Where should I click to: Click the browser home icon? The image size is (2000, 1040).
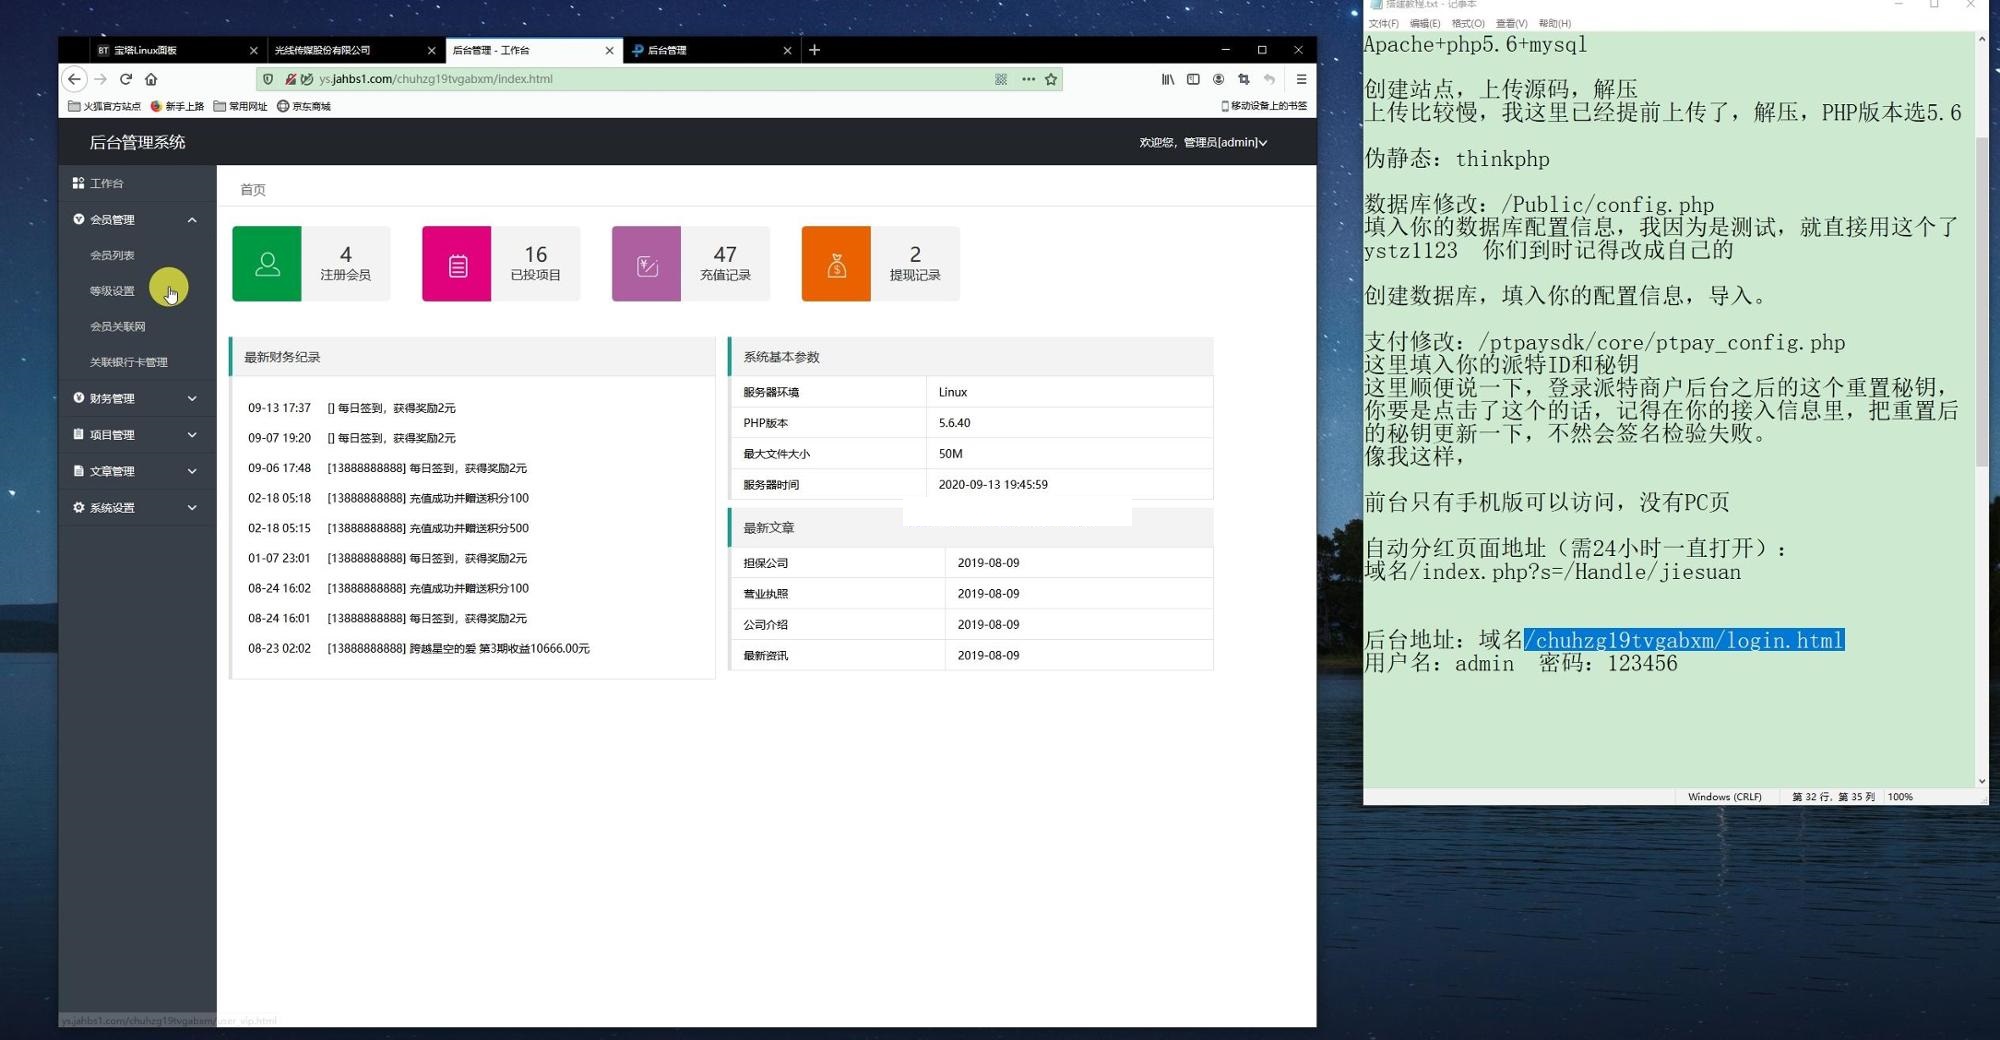[x=151, y=79]
